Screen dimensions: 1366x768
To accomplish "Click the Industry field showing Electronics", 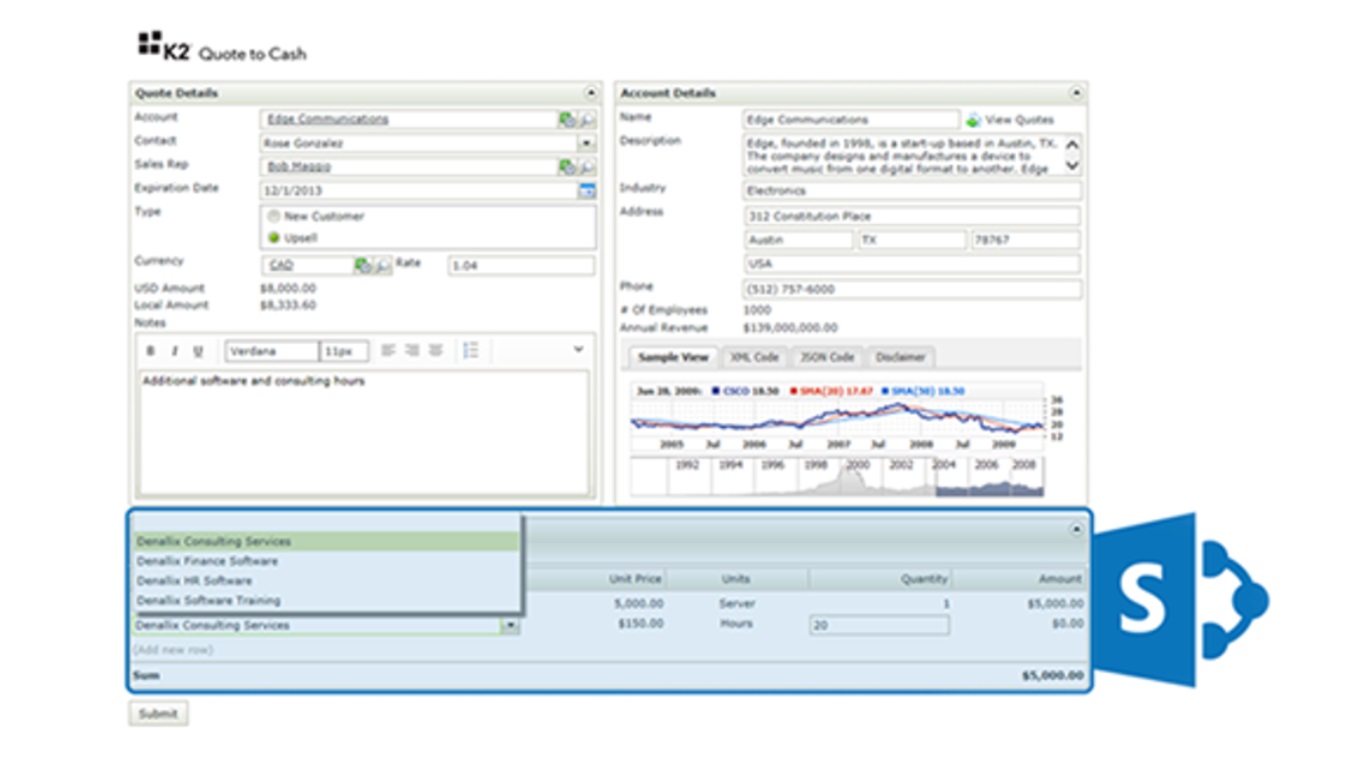I will (912, 191).
